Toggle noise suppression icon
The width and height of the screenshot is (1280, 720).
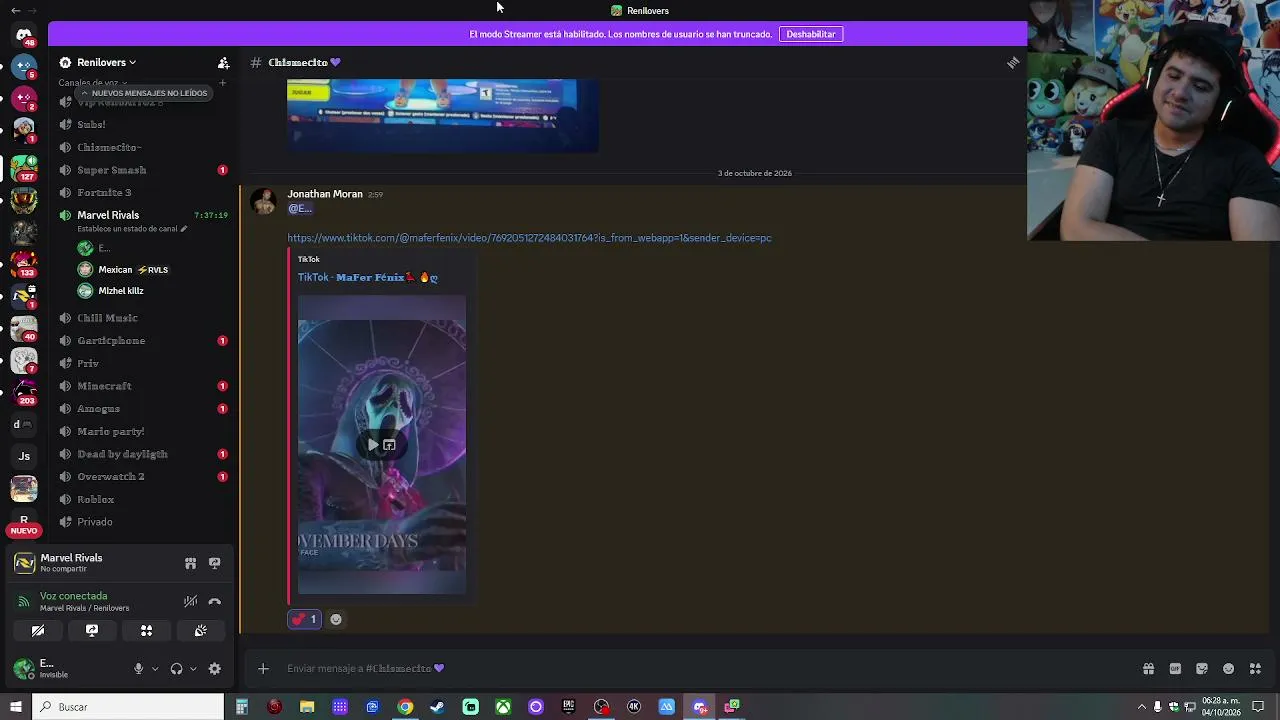click(190, 602)
